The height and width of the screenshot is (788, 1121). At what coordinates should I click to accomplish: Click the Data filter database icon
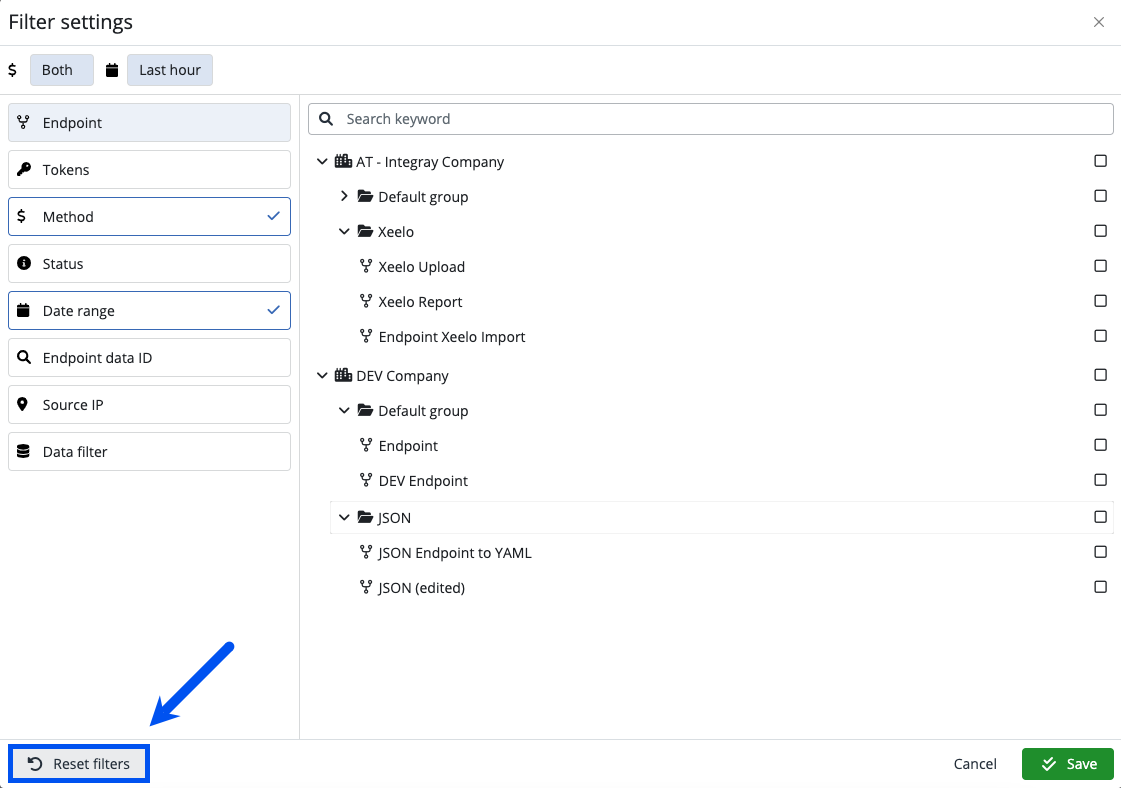coord(24,451)
